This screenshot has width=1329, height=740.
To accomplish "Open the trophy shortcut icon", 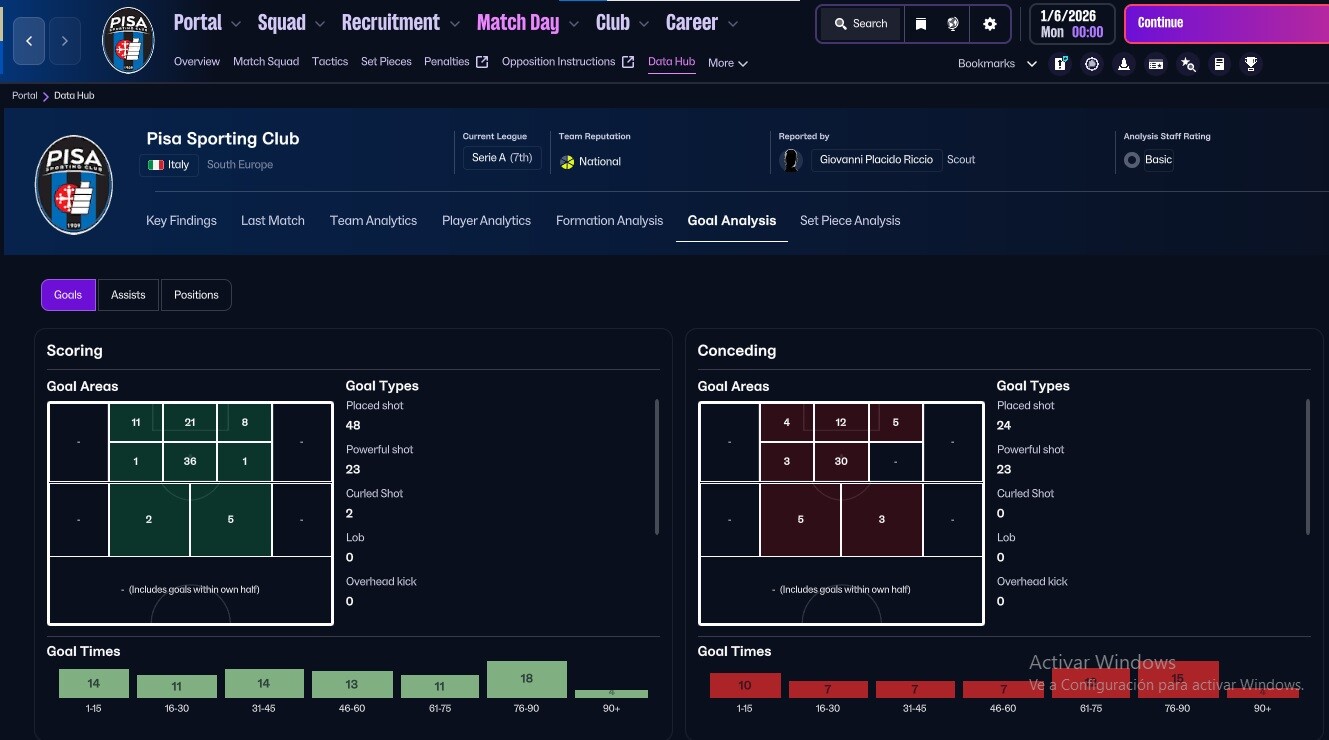I will [x=1250, y=64].
